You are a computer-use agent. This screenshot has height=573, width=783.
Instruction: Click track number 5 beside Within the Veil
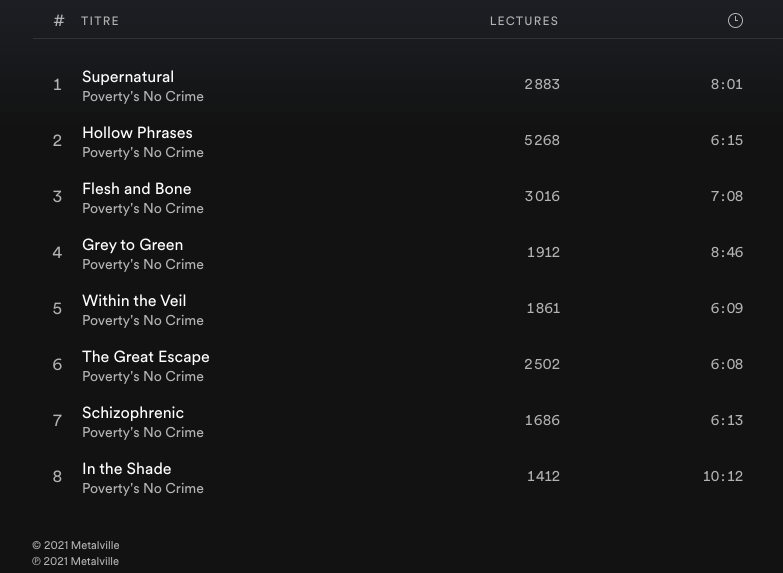point(57,309)
